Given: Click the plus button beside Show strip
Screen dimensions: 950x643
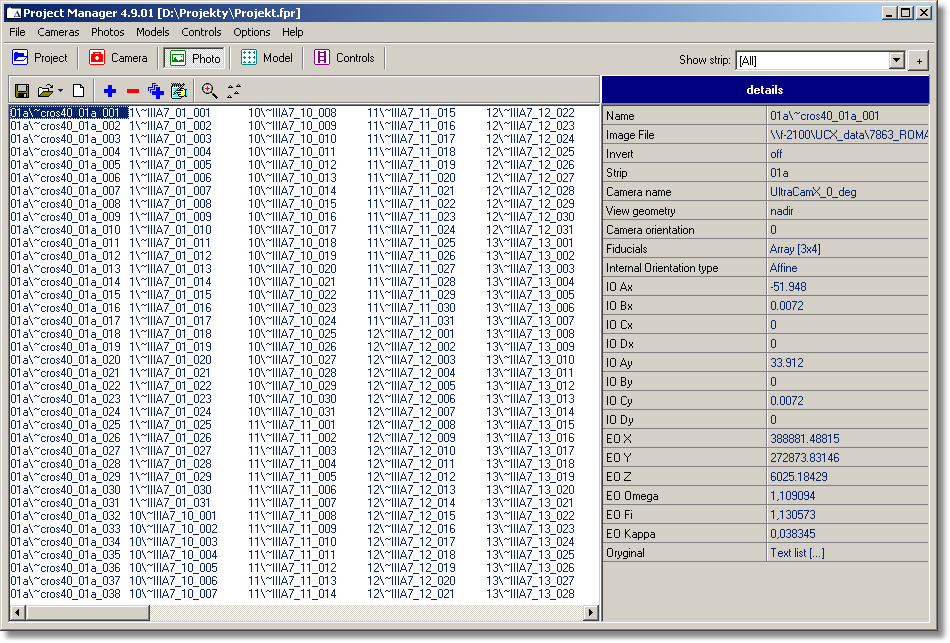Looking at the screenshot, I should (919, 61).
